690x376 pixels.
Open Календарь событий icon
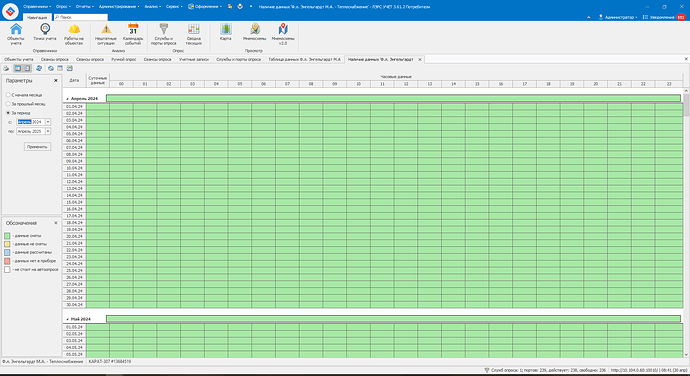133,34
